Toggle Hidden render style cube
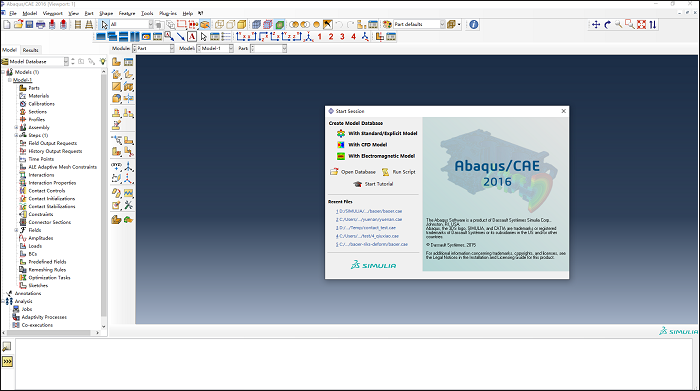 (x=230, y=25)
